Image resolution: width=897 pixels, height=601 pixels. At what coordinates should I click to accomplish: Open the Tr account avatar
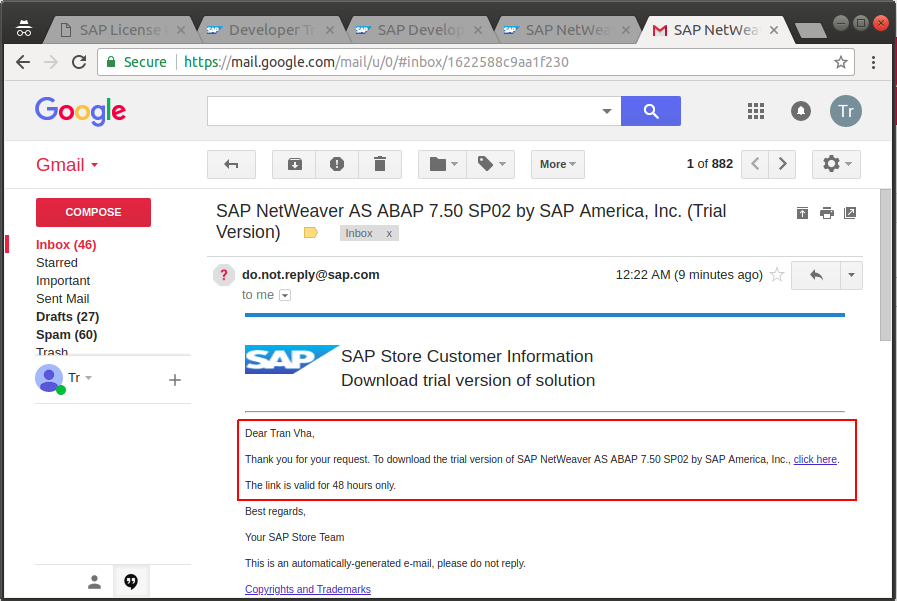(x=846, y=111)
